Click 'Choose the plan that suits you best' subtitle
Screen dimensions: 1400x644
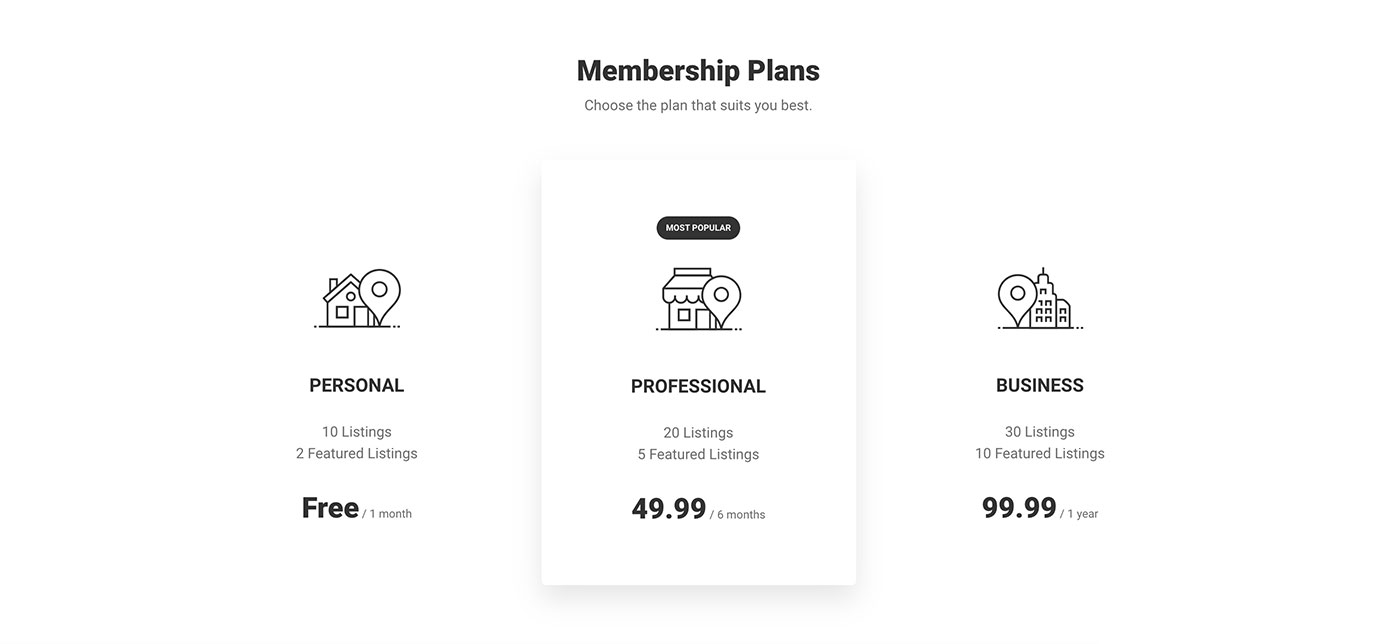[x=698, y=105]
